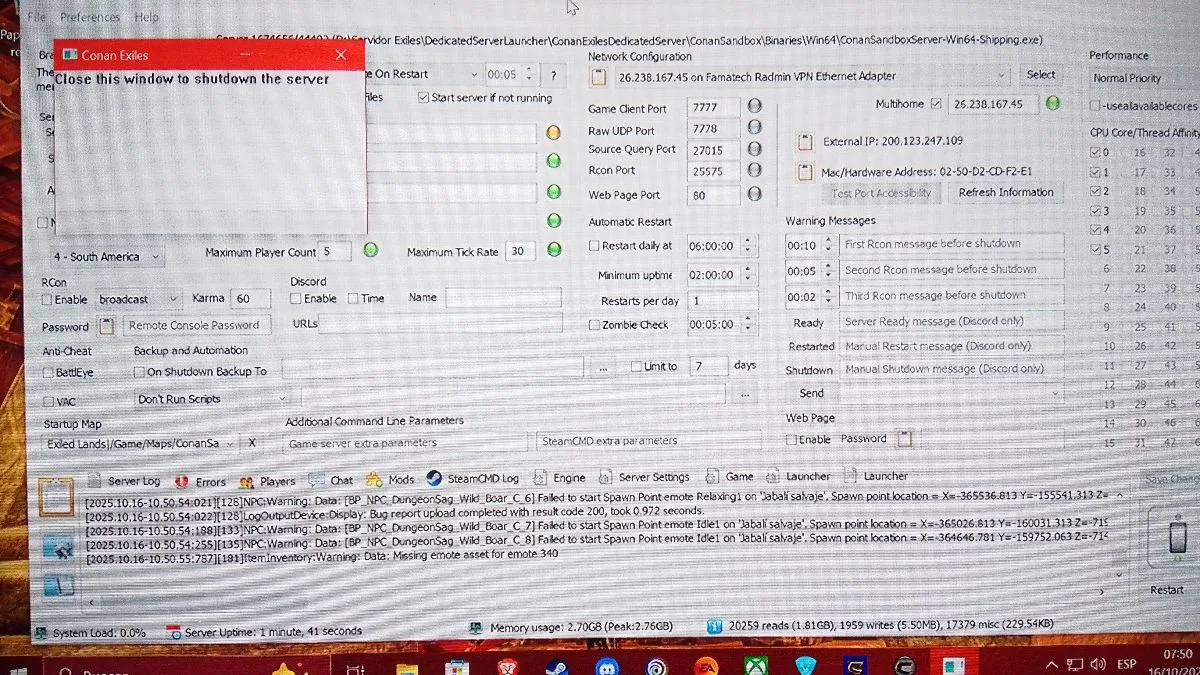Click the clipboard icon beside Web Page Password
Screen dimensions: 1200x675
[x=904, y=438]
